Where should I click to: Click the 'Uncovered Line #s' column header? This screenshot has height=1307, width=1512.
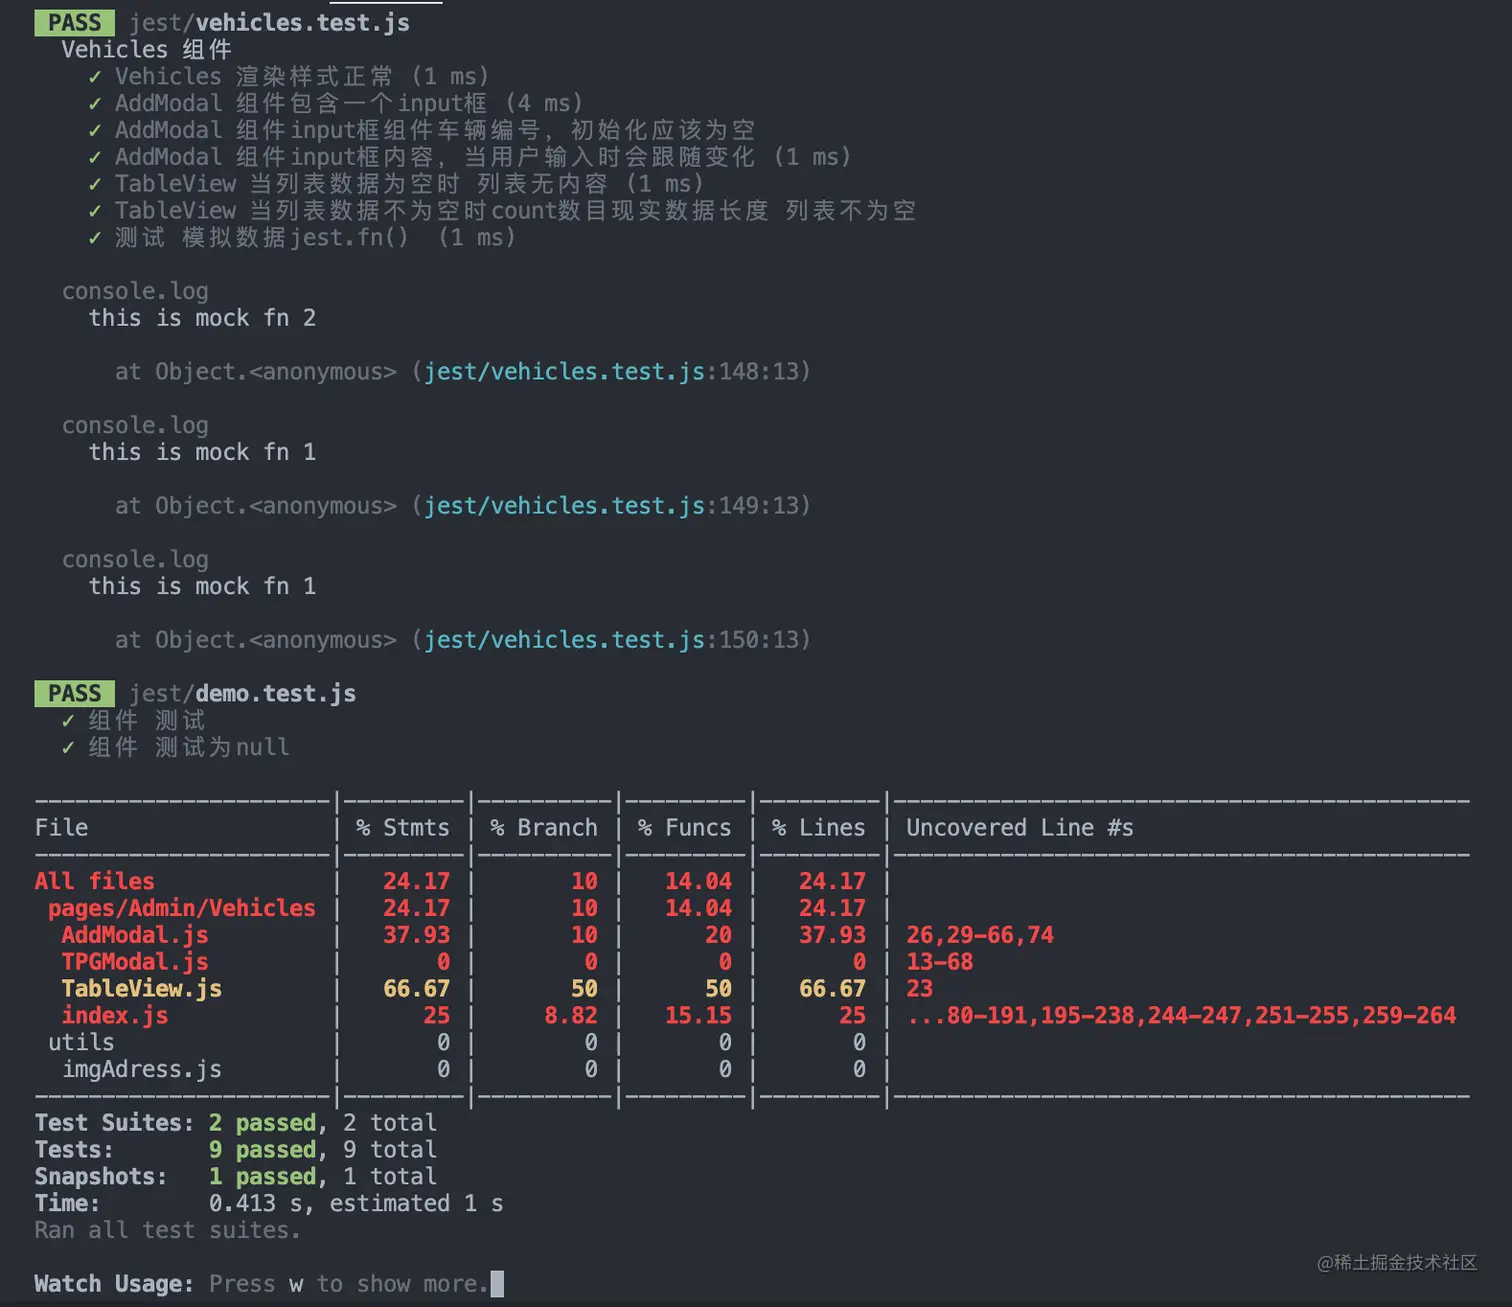pos(1020,827)
